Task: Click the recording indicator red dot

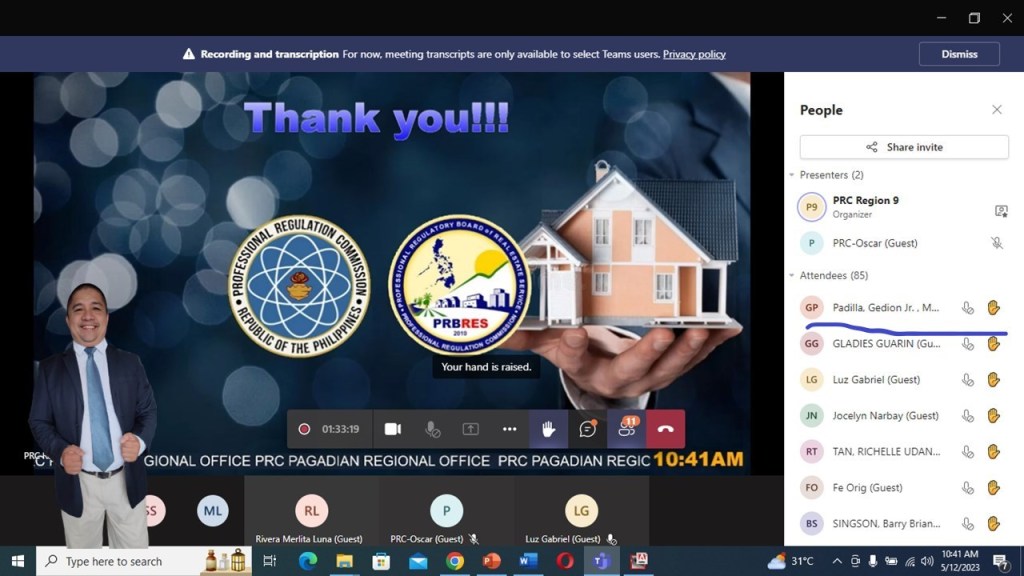Action: [304, 429]
